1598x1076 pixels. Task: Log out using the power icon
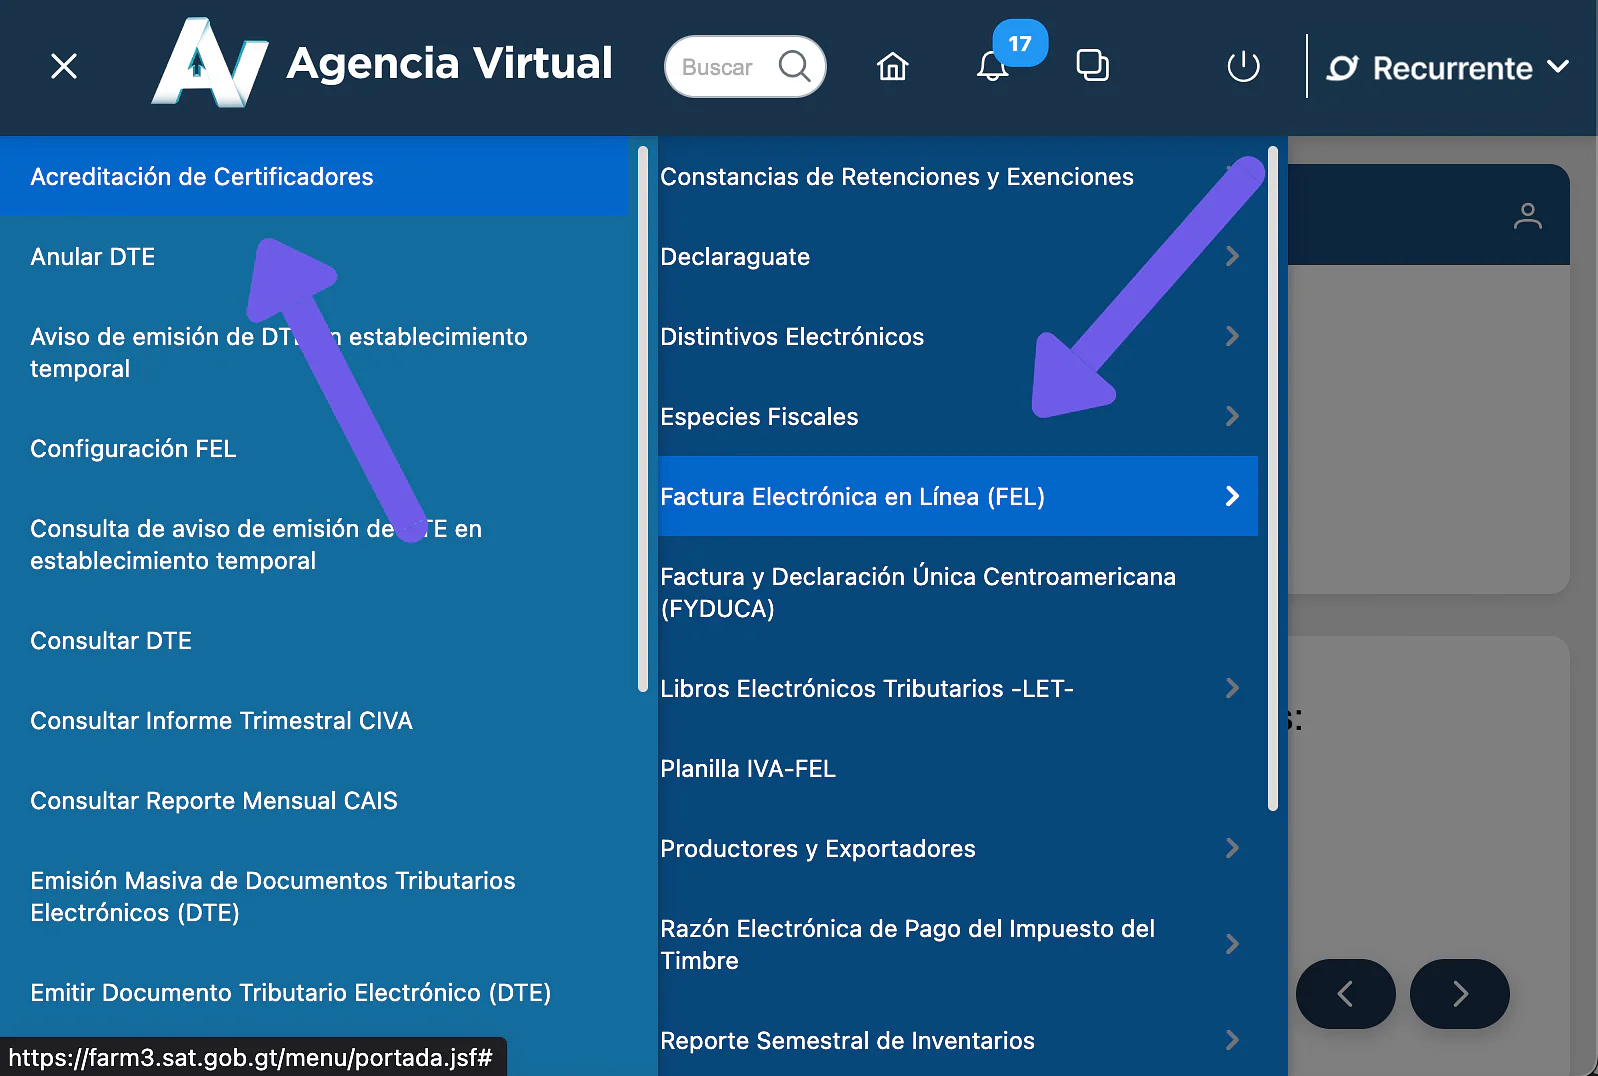pos(1243,66)
